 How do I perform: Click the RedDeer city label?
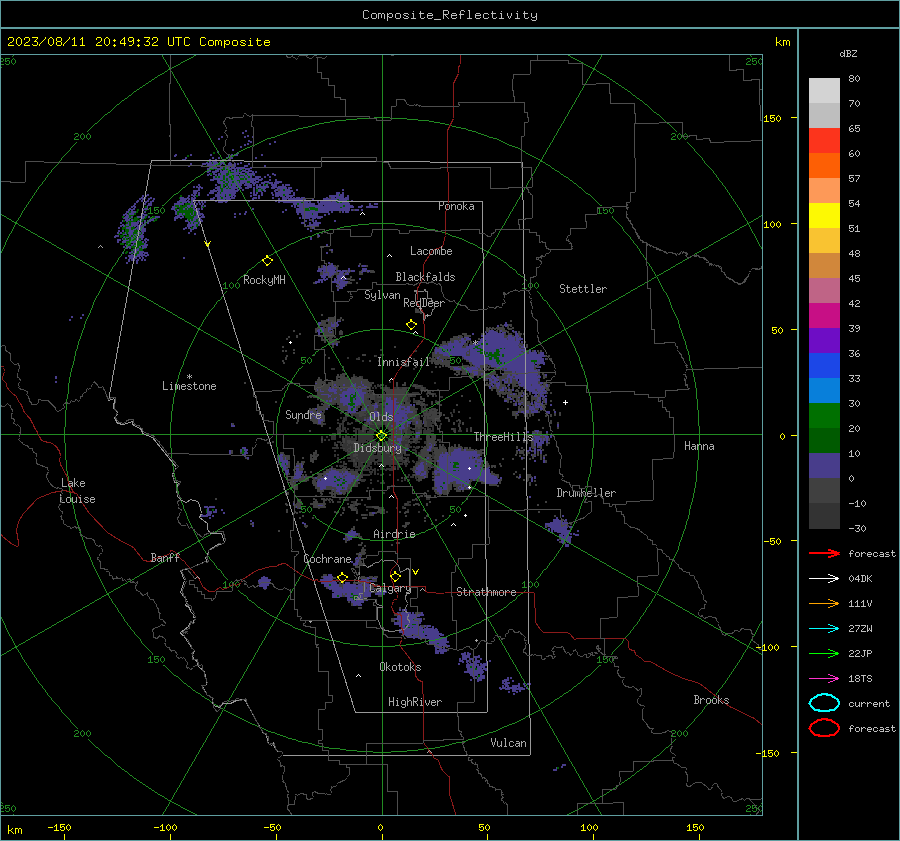[424, 303]
